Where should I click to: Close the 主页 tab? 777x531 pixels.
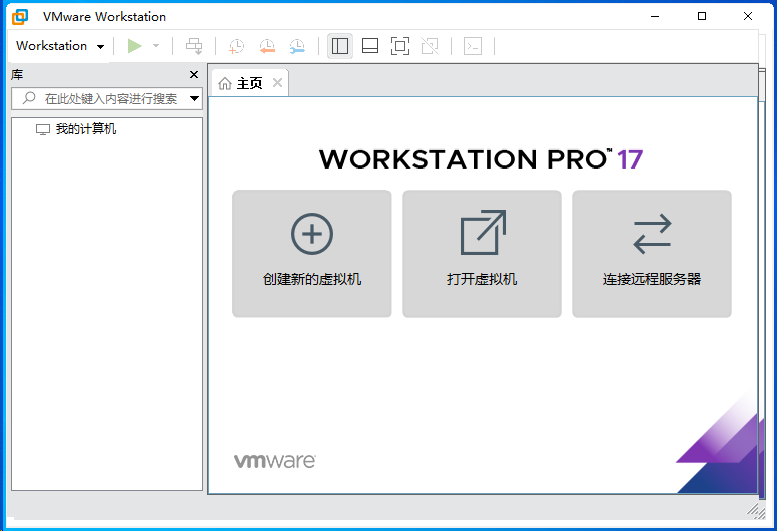(278, 83)
